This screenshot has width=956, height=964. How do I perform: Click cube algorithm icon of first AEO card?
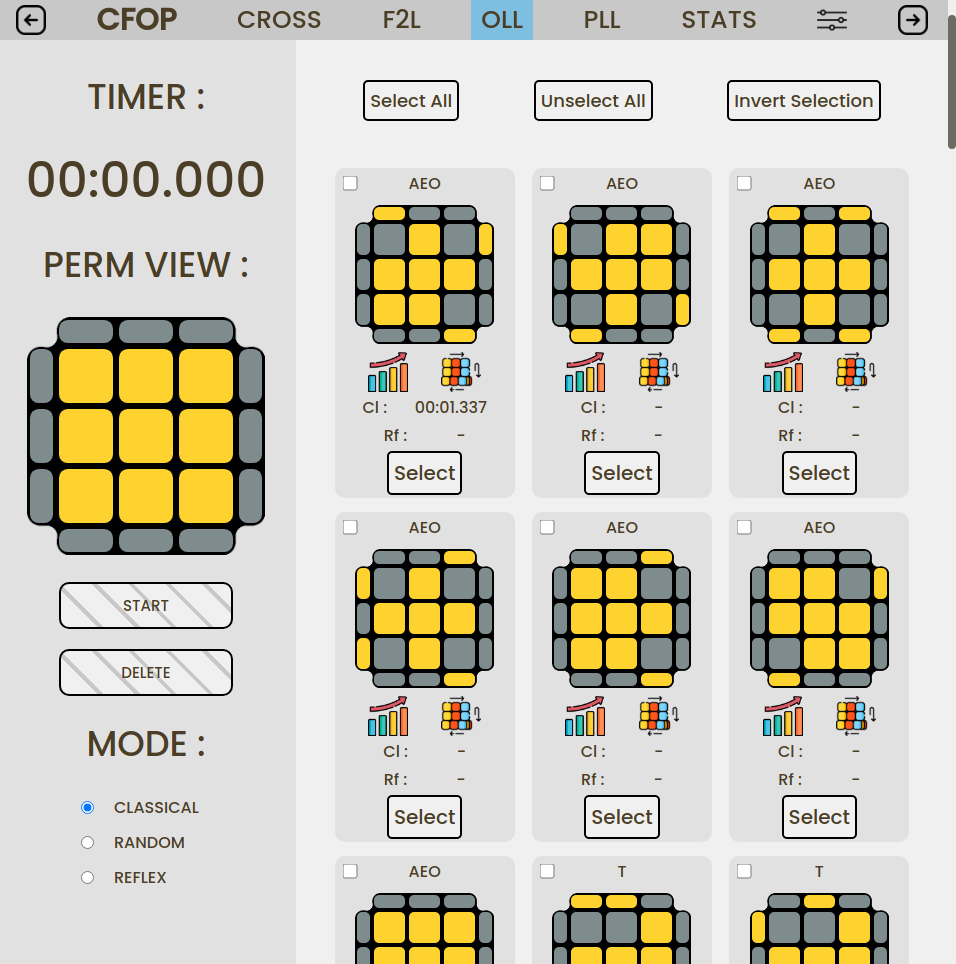(461, 373)
